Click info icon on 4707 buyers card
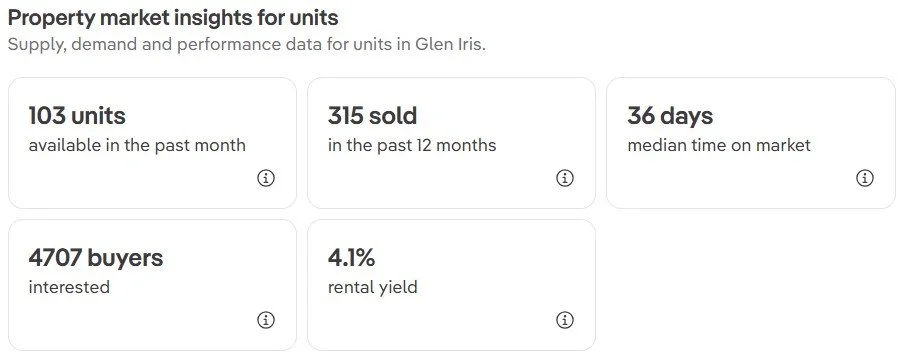This screenshot has height=360, width=906. click(x=266, y=320)
